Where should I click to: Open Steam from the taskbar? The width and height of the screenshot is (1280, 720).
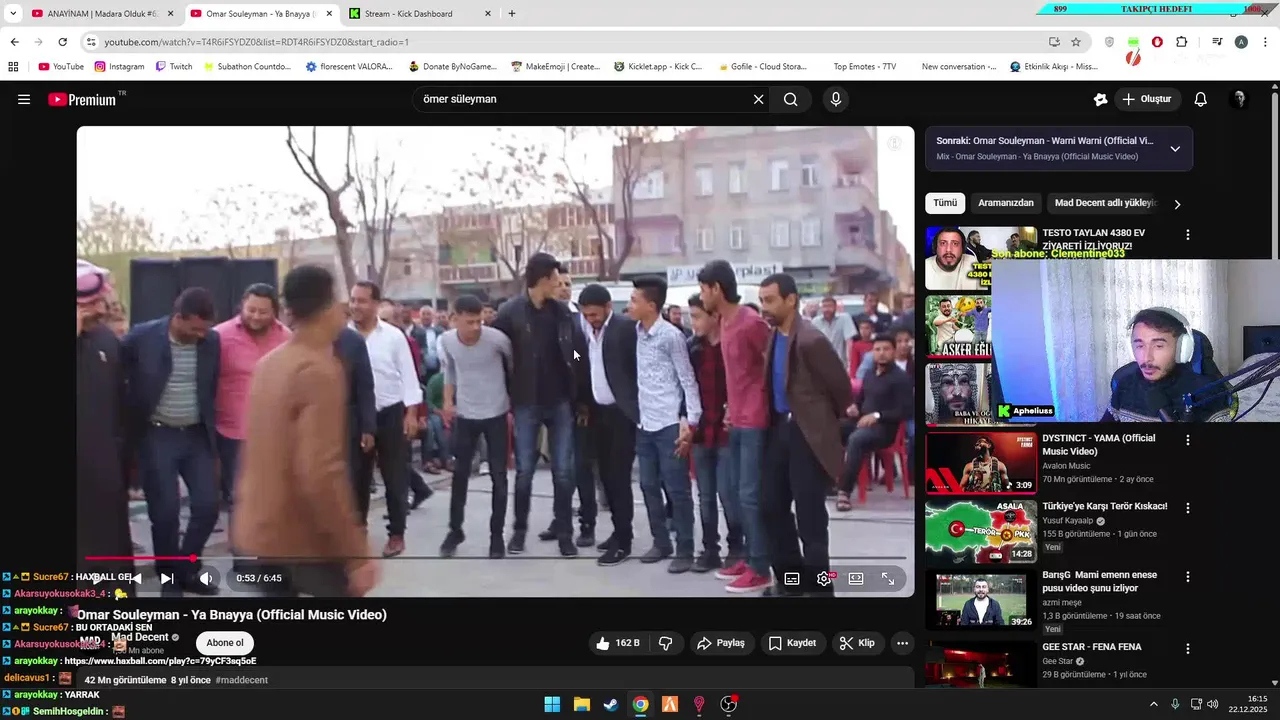tap(610, 704)
